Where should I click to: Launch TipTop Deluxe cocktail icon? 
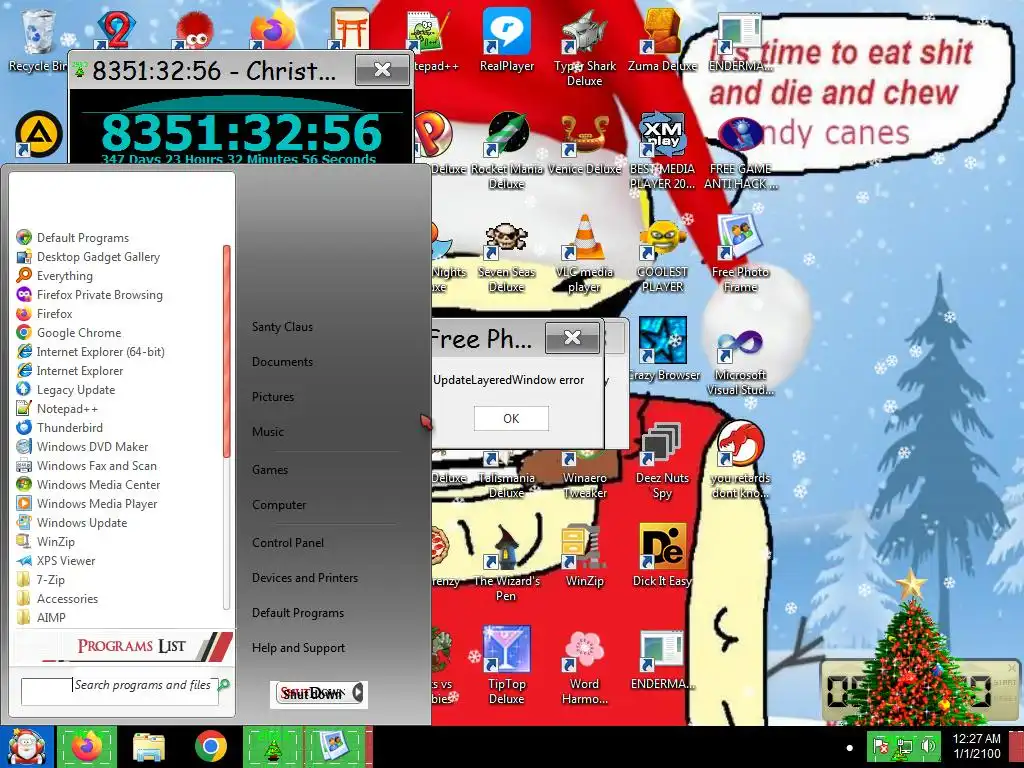click(507, 666)
